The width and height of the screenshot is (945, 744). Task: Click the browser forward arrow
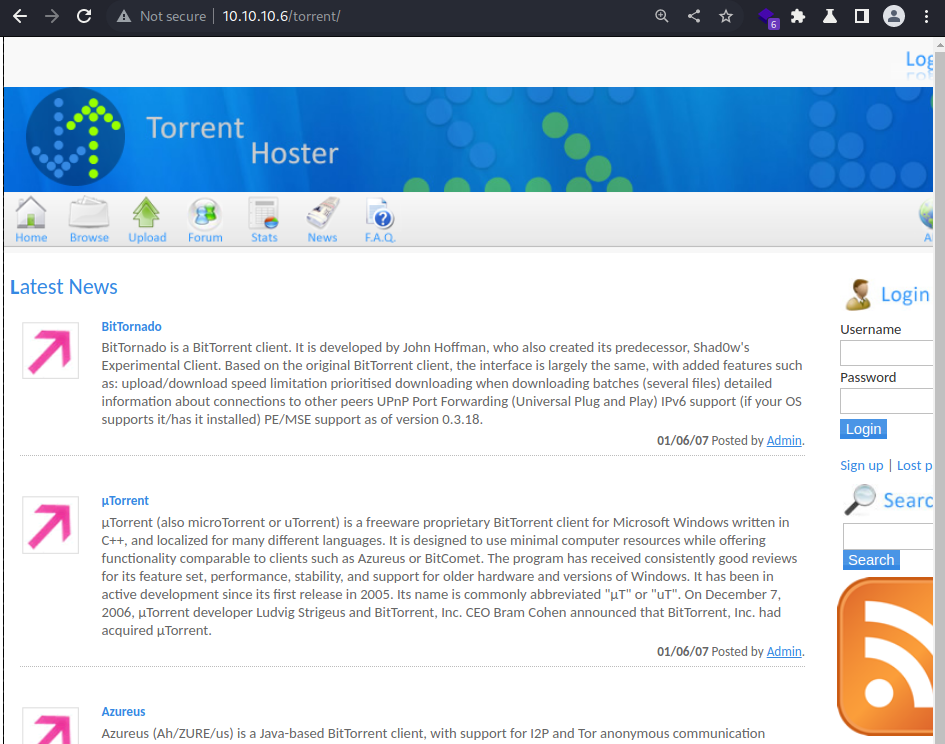(52, 16)
